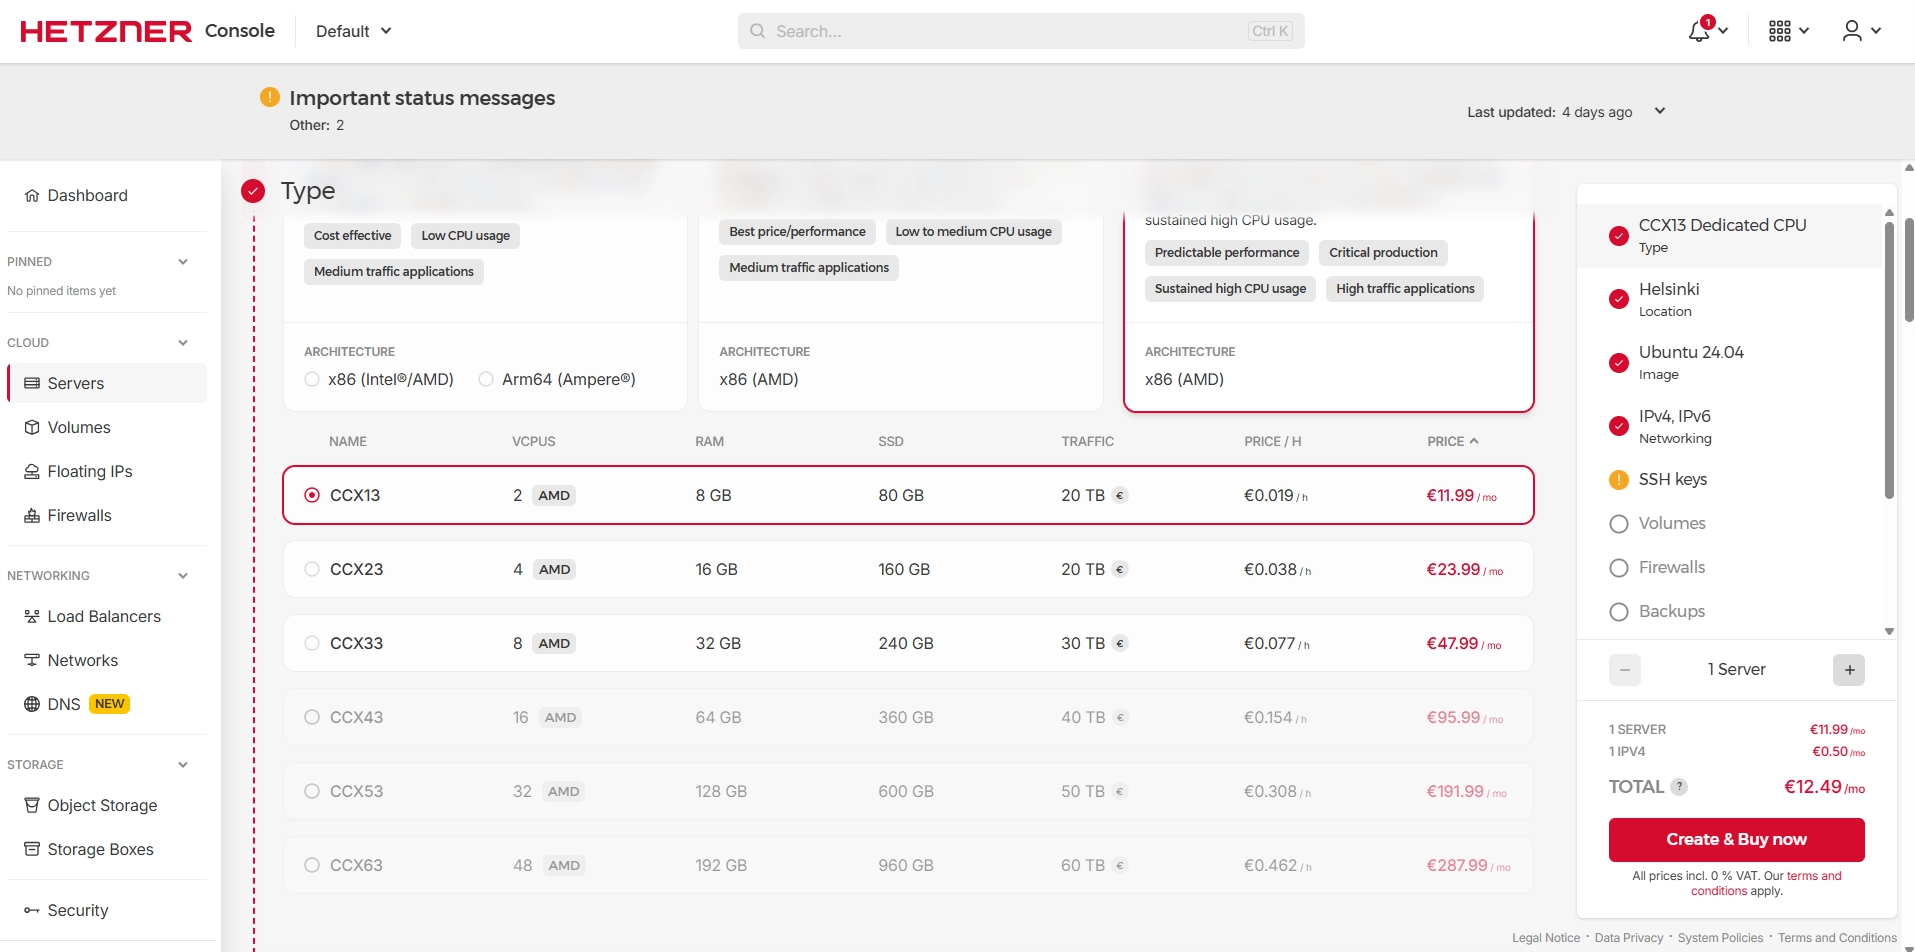Viewport: 1915px width, 952px height.
Task: Click the warning icon beside status messages
Action: [x=269, y=97]
